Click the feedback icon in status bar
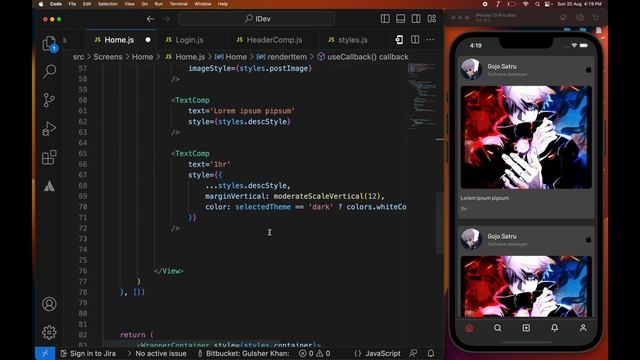Viewport: 640px width, 360px height. click(413, 353)
